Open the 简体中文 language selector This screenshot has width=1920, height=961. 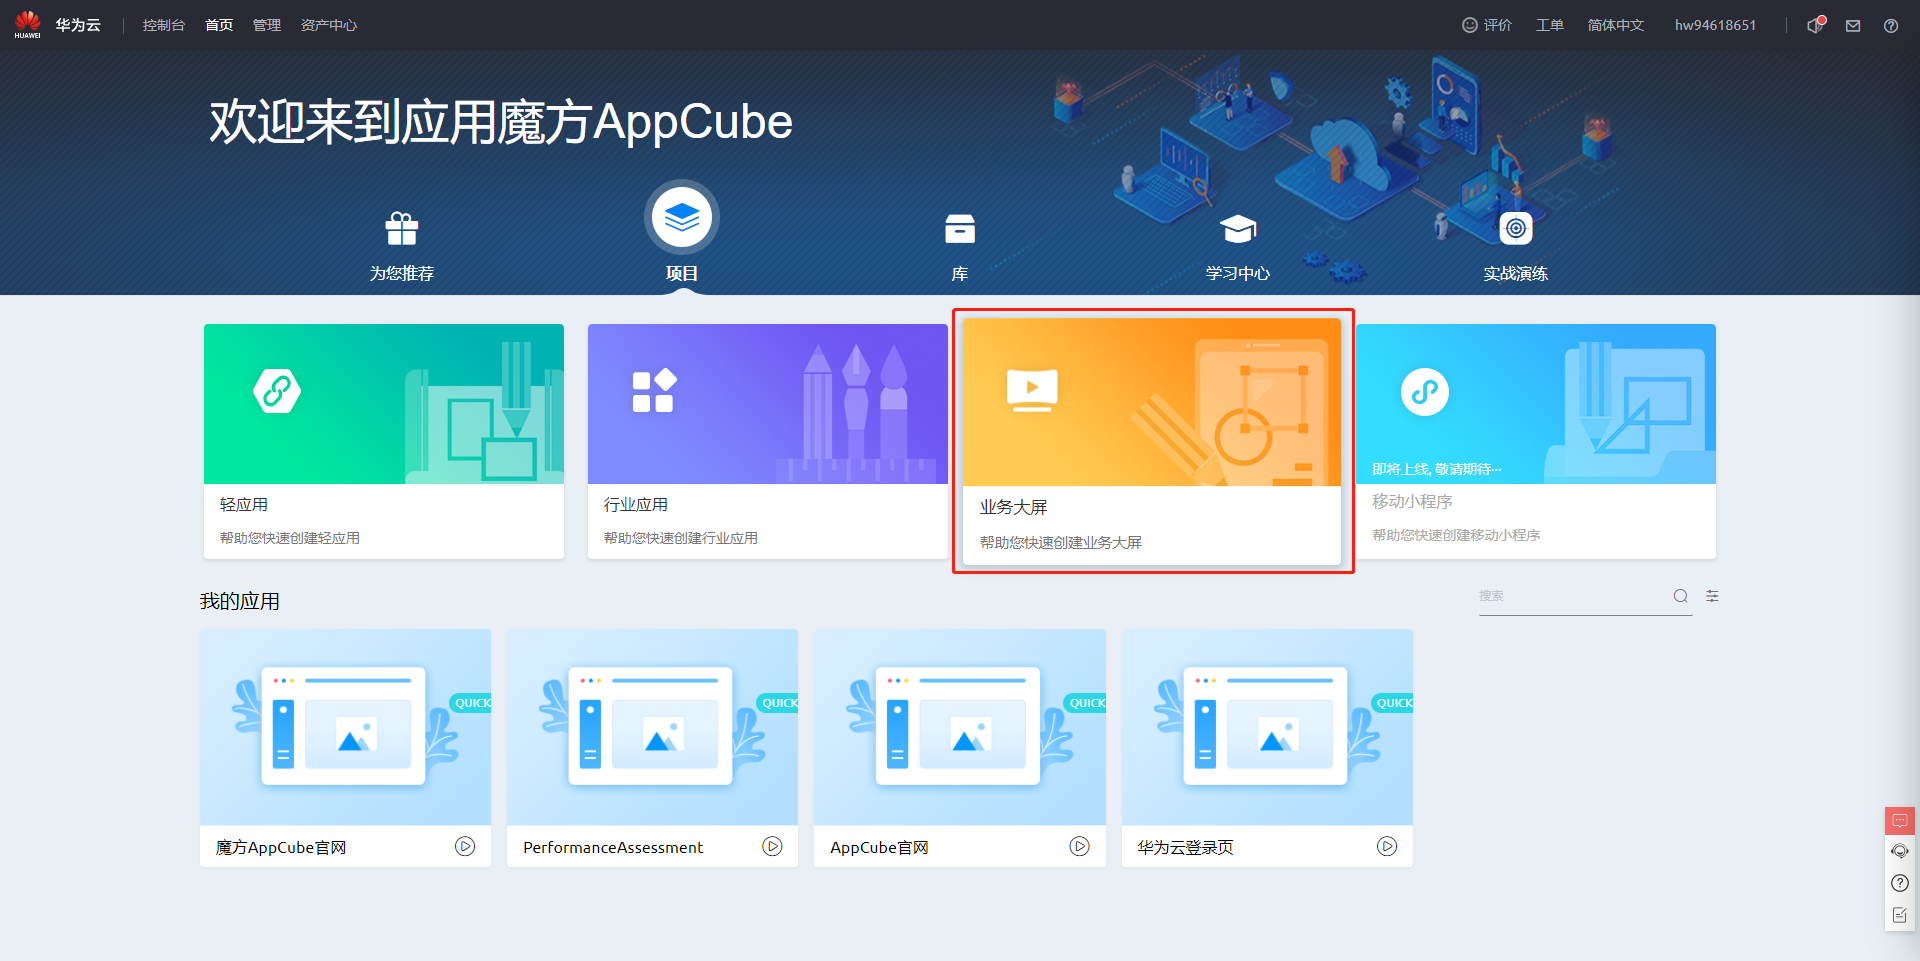pos(1616,25)
